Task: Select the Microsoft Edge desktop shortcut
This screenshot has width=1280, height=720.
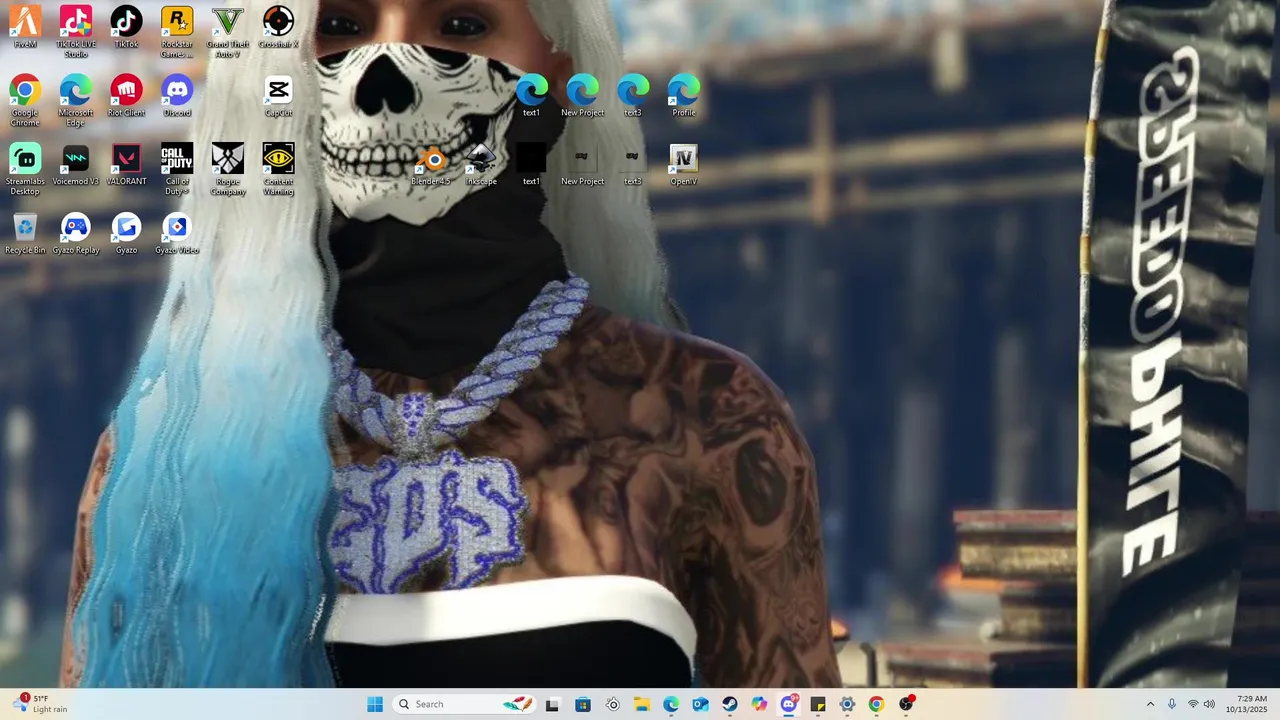Action: pyautogui.click(x=76, y=100)
